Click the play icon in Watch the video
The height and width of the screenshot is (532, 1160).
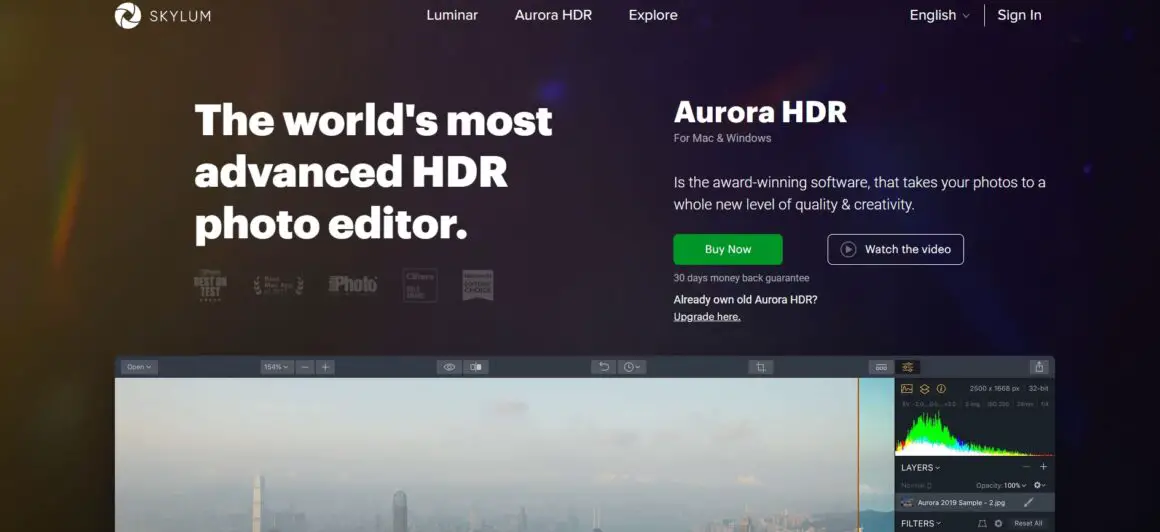848,249
